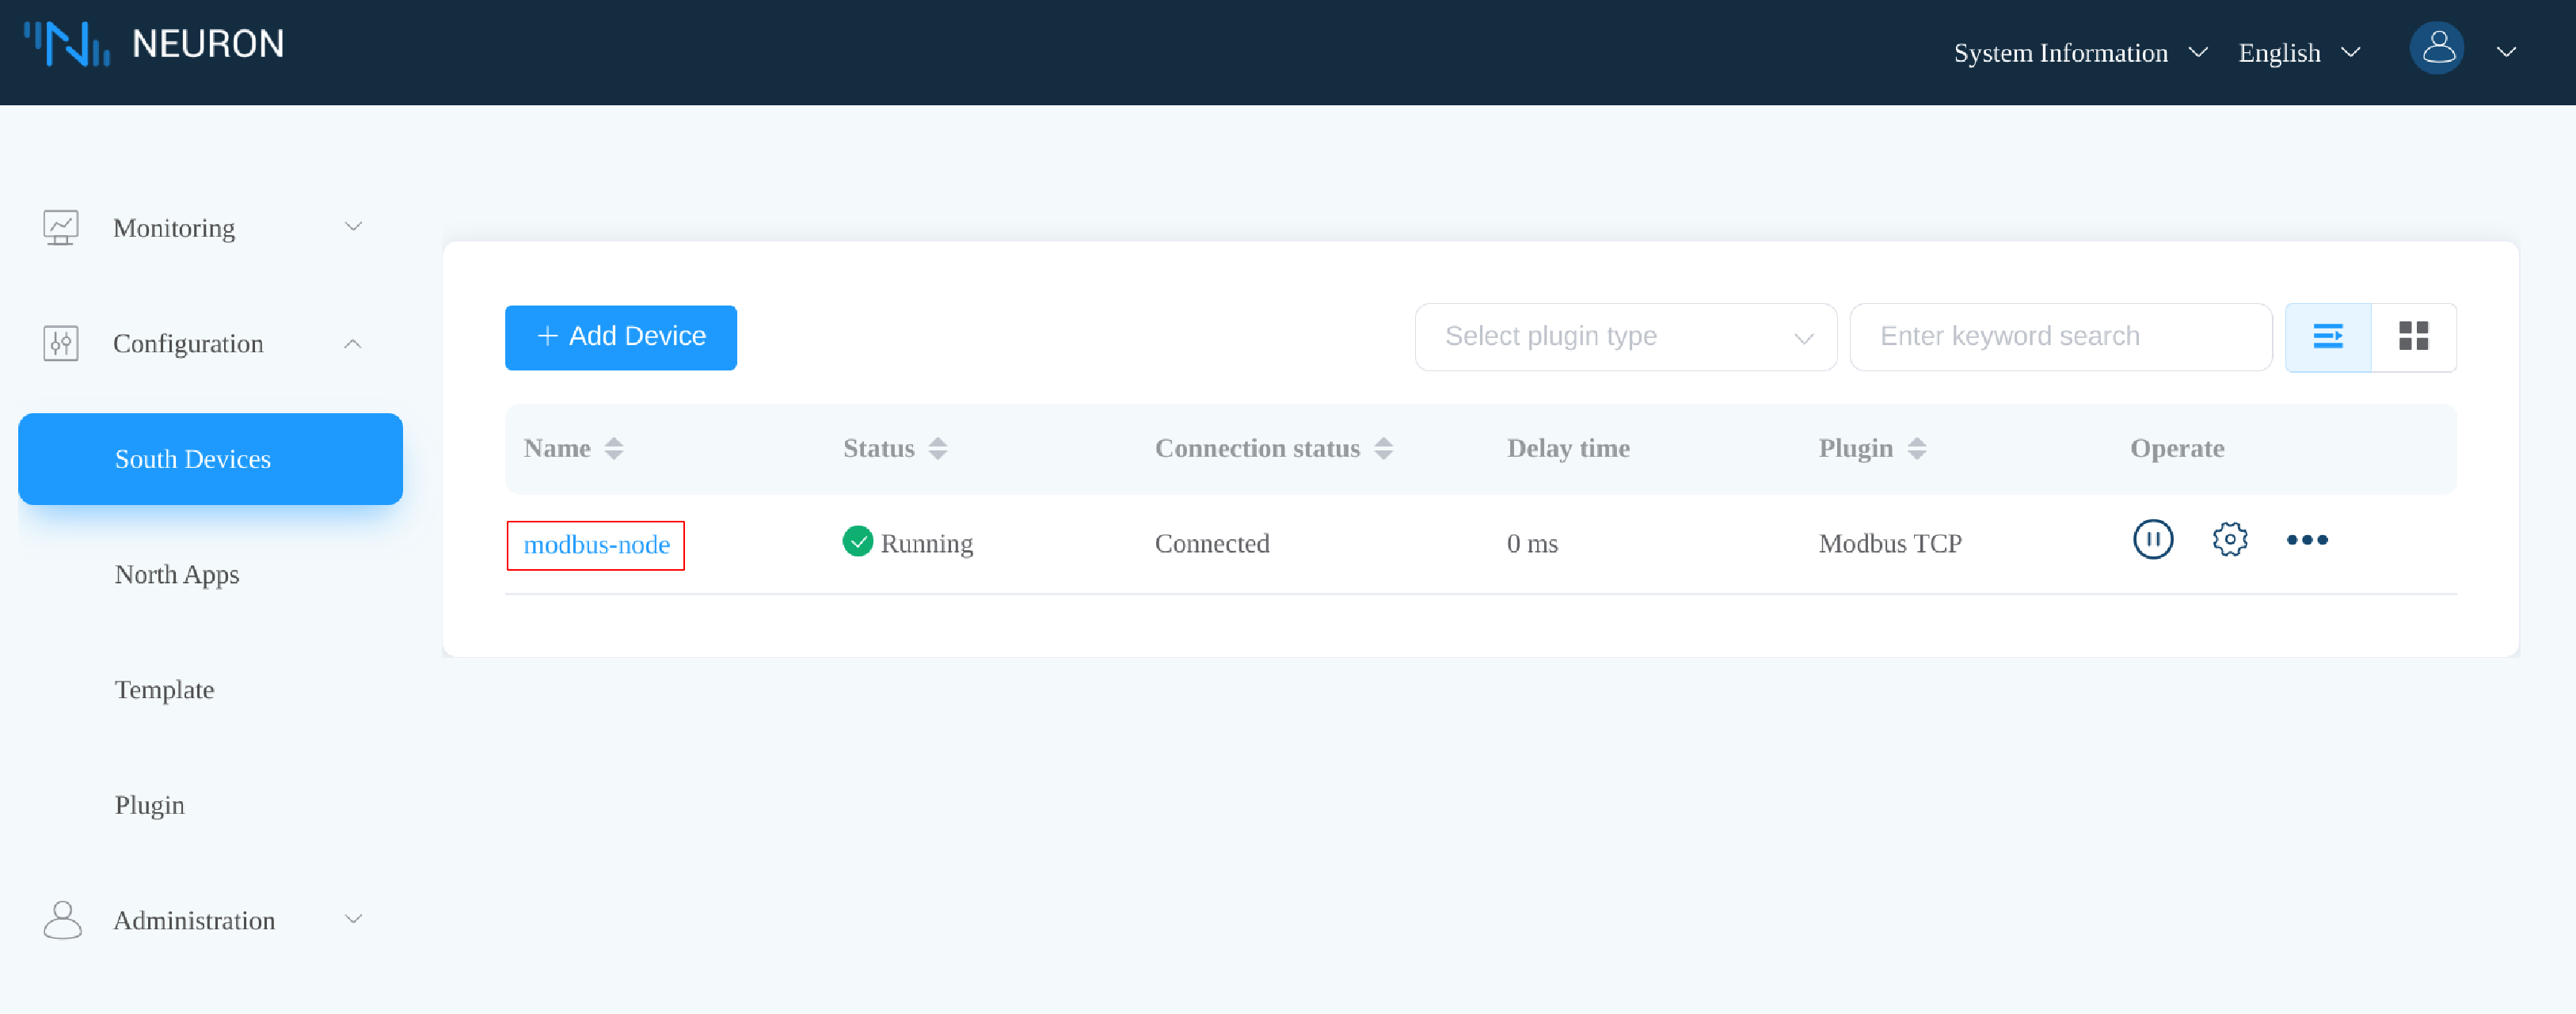Viewport: 2576px width, 1014px height.
Task: Open the Template page
Action: pyautogui.click(x=164, y=689)
